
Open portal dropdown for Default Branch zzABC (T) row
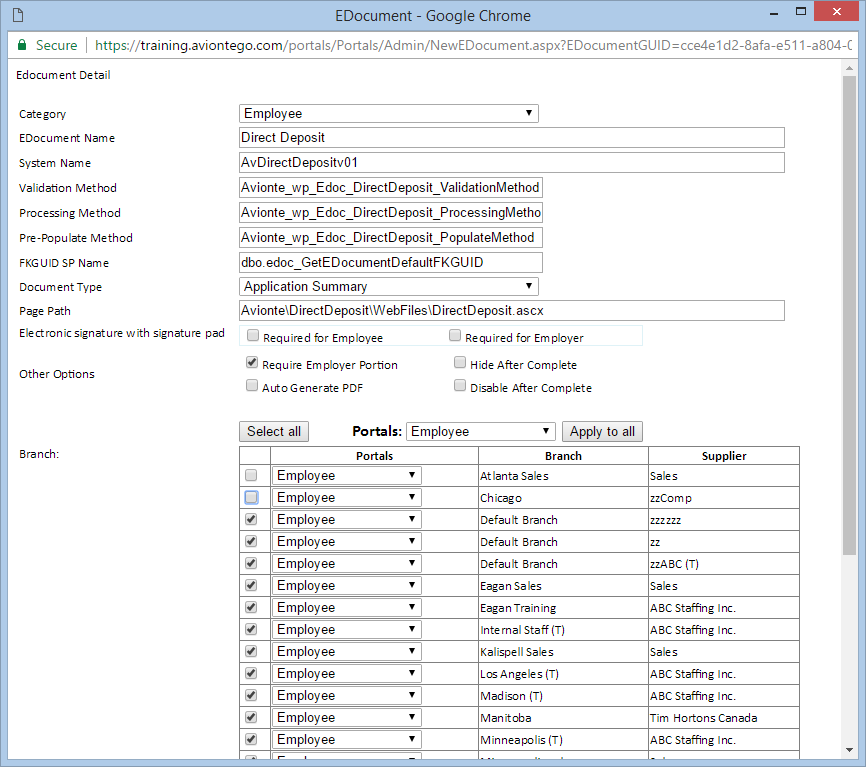coord(346,563)
